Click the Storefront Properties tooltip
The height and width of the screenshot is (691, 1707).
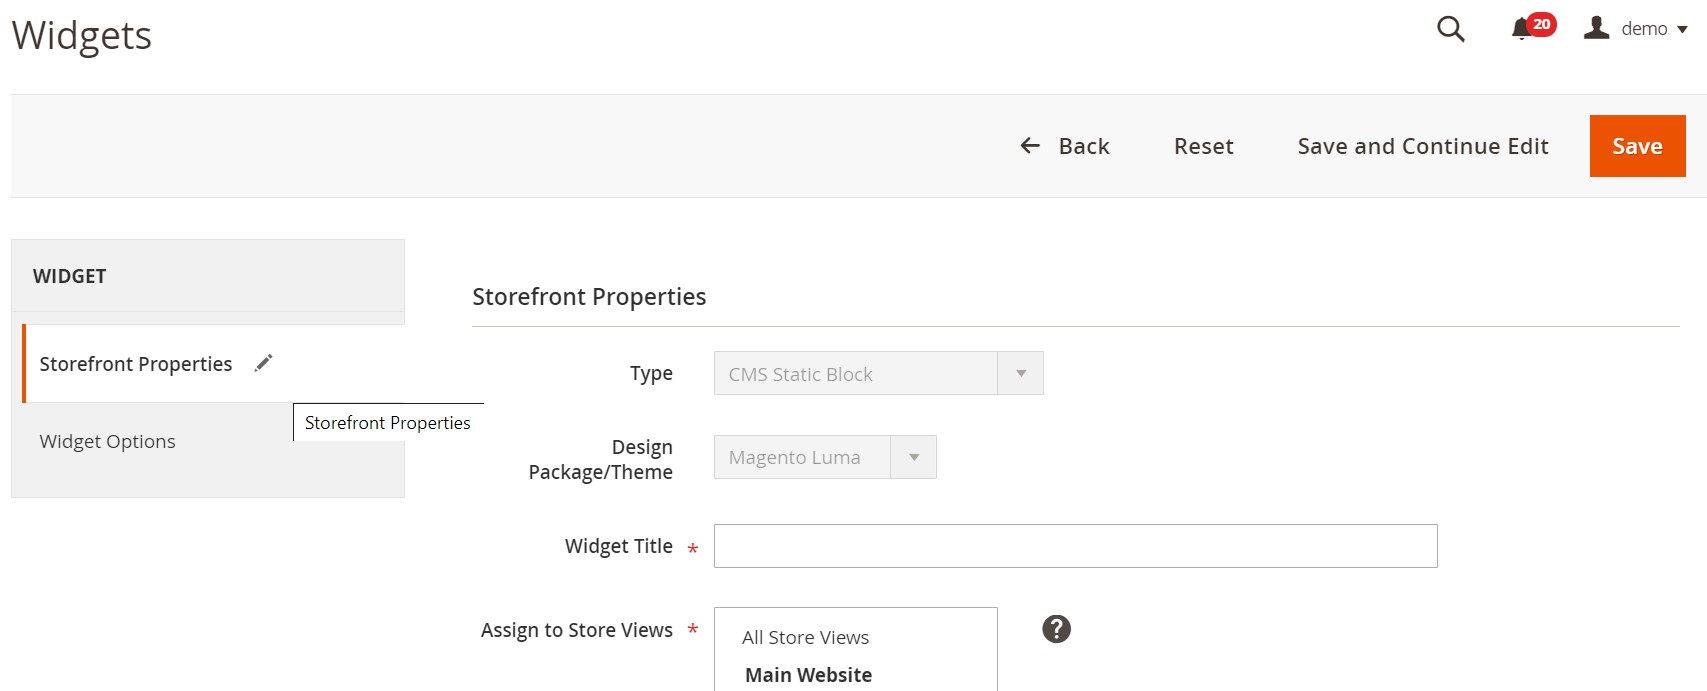click(387, 422)
